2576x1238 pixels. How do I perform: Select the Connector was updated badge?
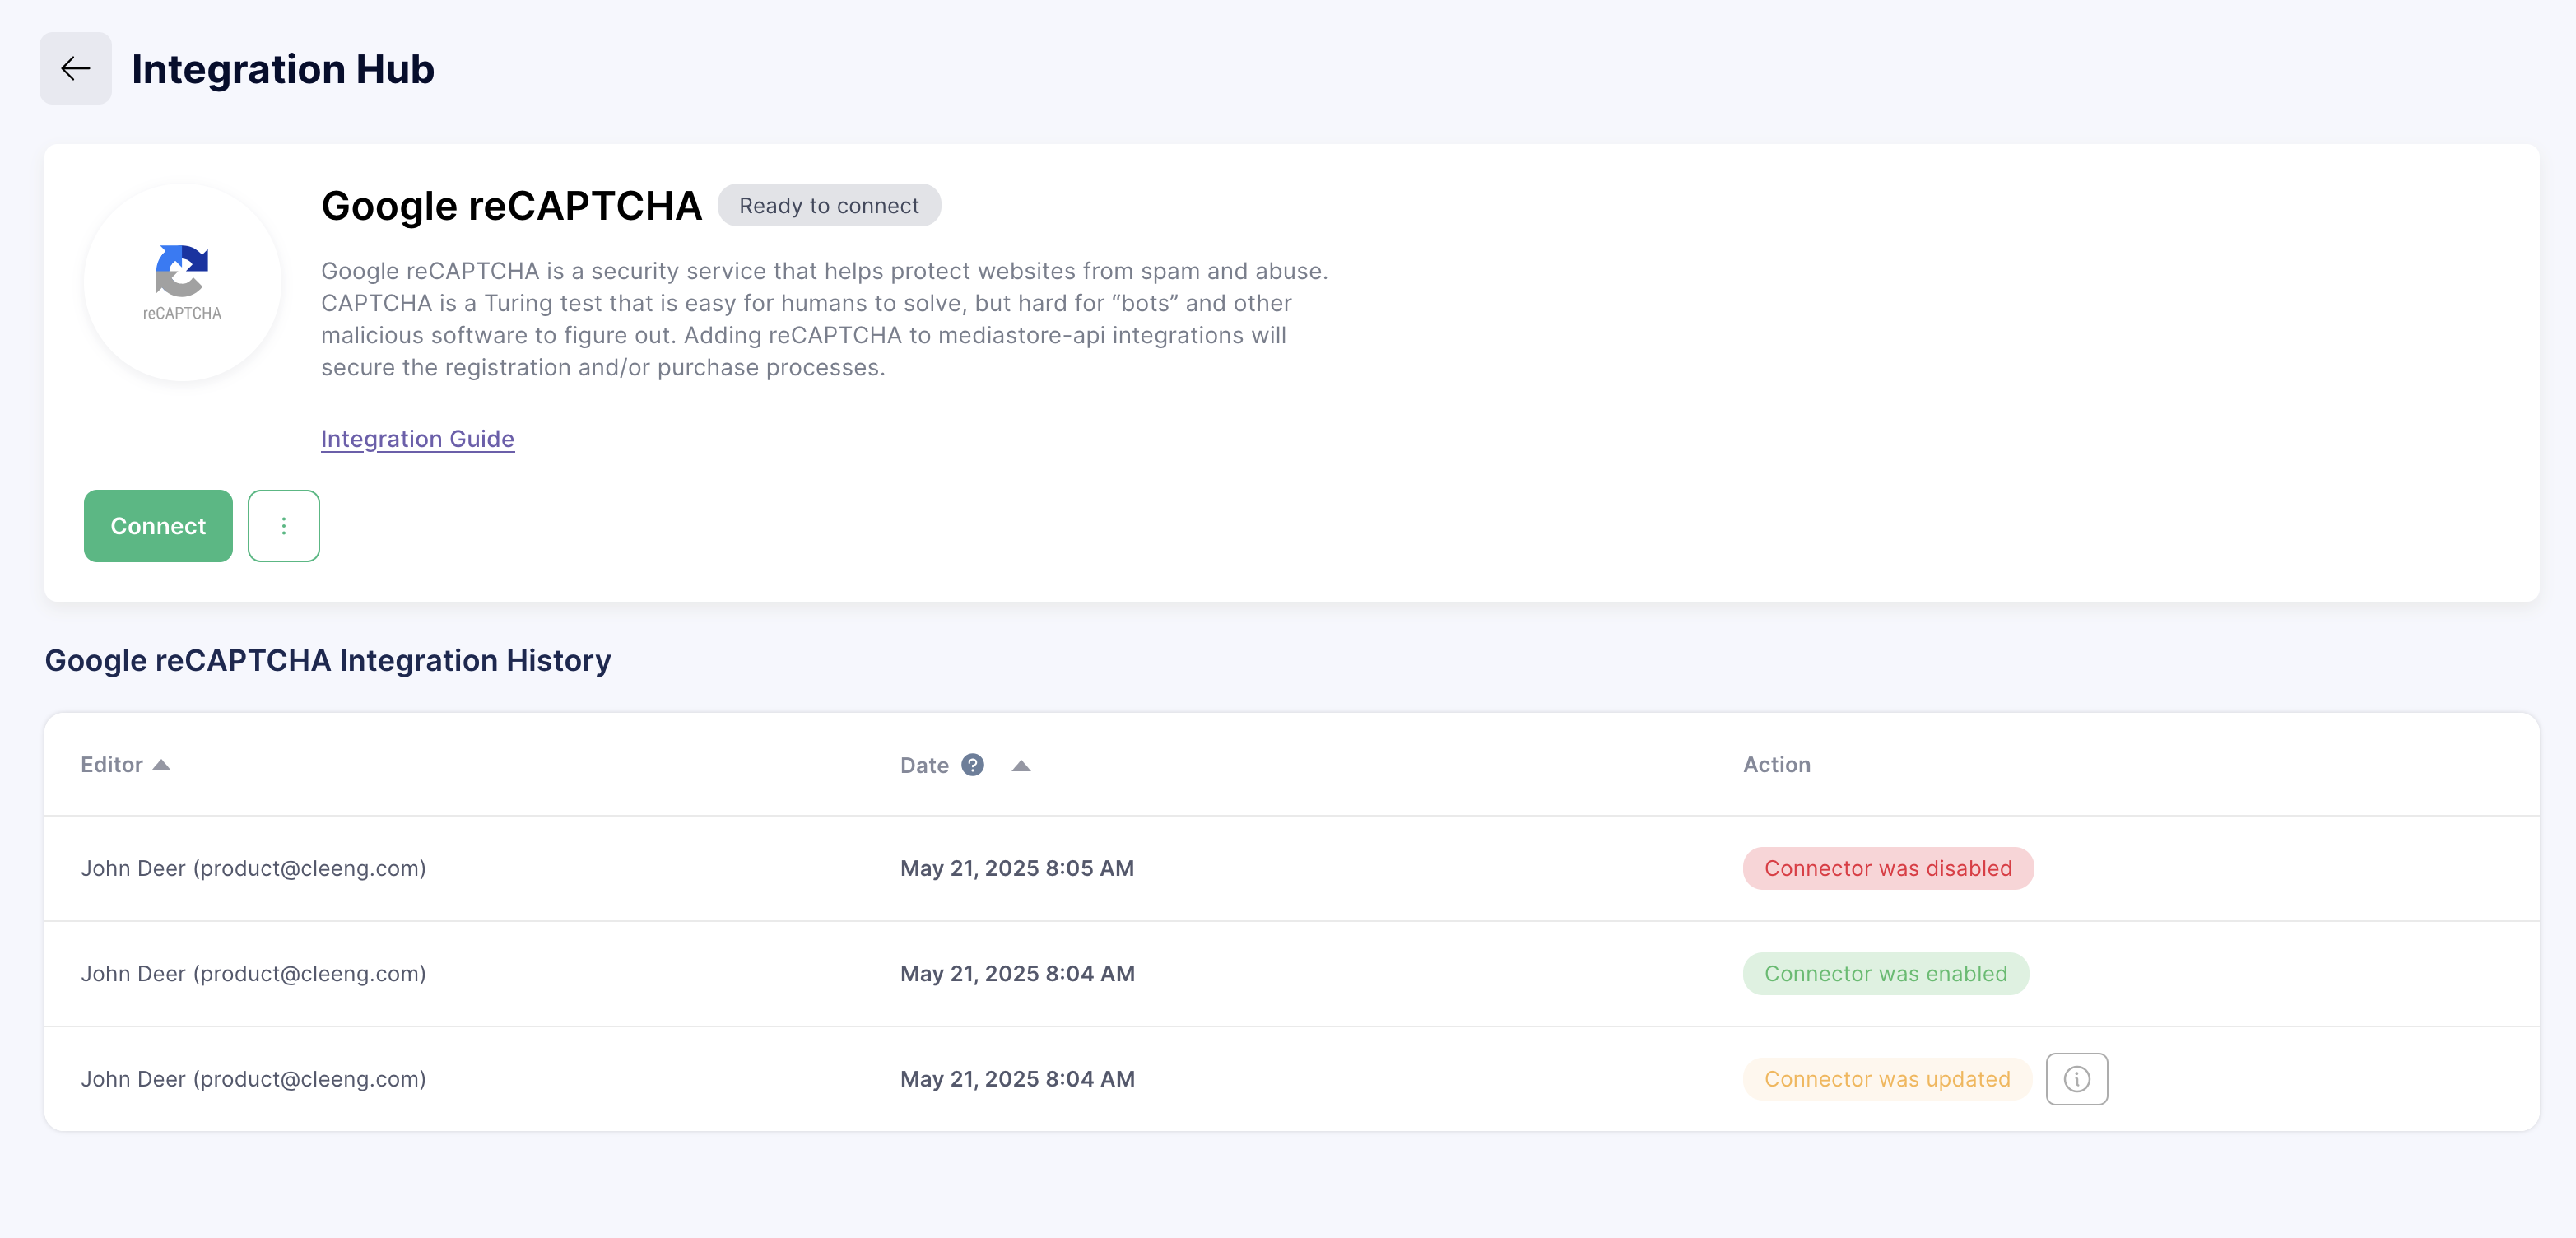[x=1887, y=1079]
